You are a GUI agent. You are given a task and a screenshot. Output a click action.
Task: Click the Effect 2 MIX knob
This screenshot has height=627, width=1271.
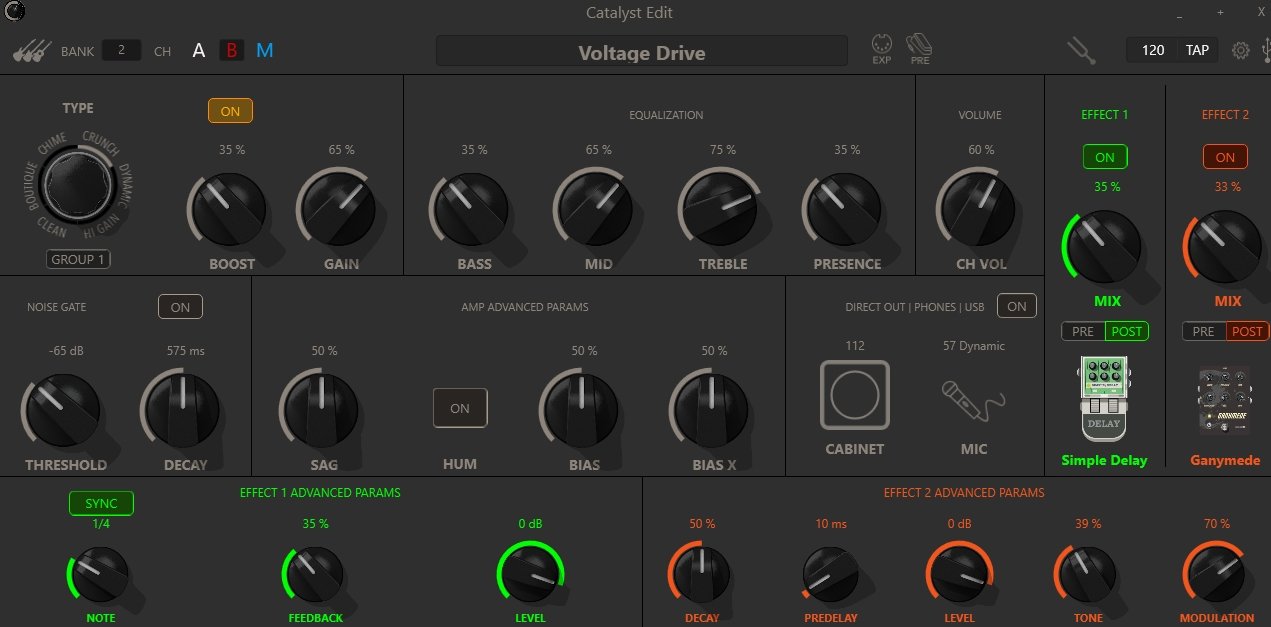click(1224, 247)
